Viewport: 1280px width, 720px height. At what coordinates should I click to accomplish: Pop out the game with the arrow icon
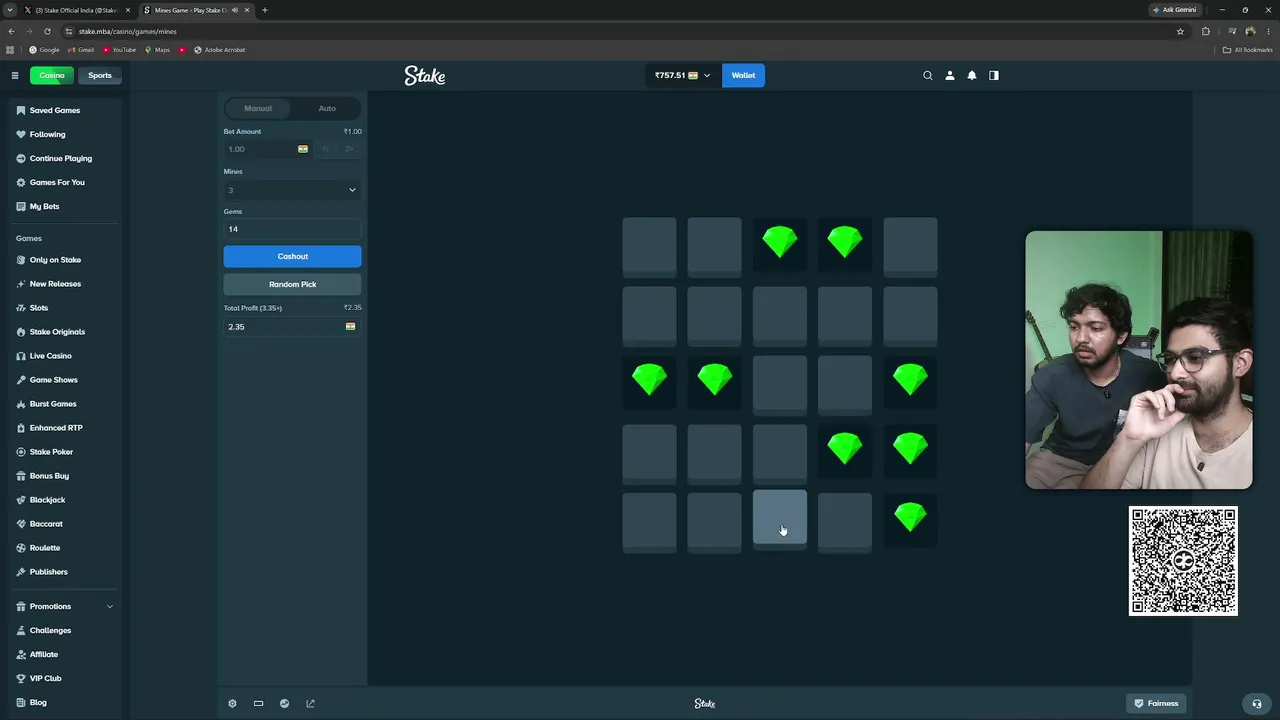point(310,703)
